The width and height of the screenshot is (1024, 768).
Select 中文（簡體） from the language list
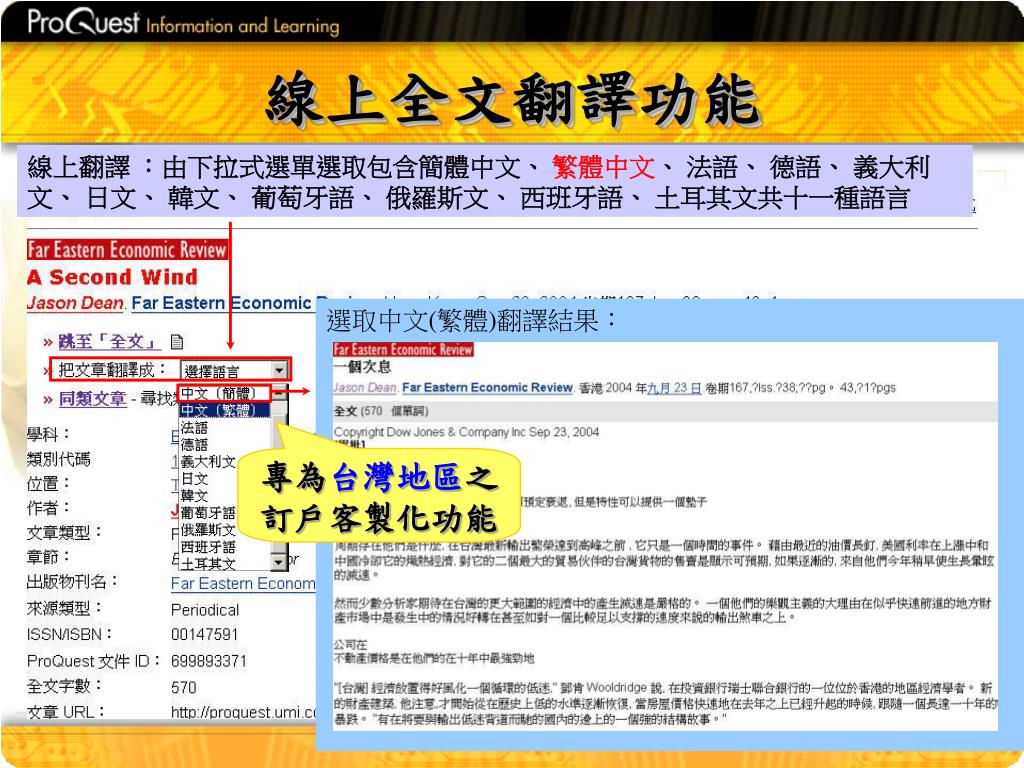pos(218,393)
